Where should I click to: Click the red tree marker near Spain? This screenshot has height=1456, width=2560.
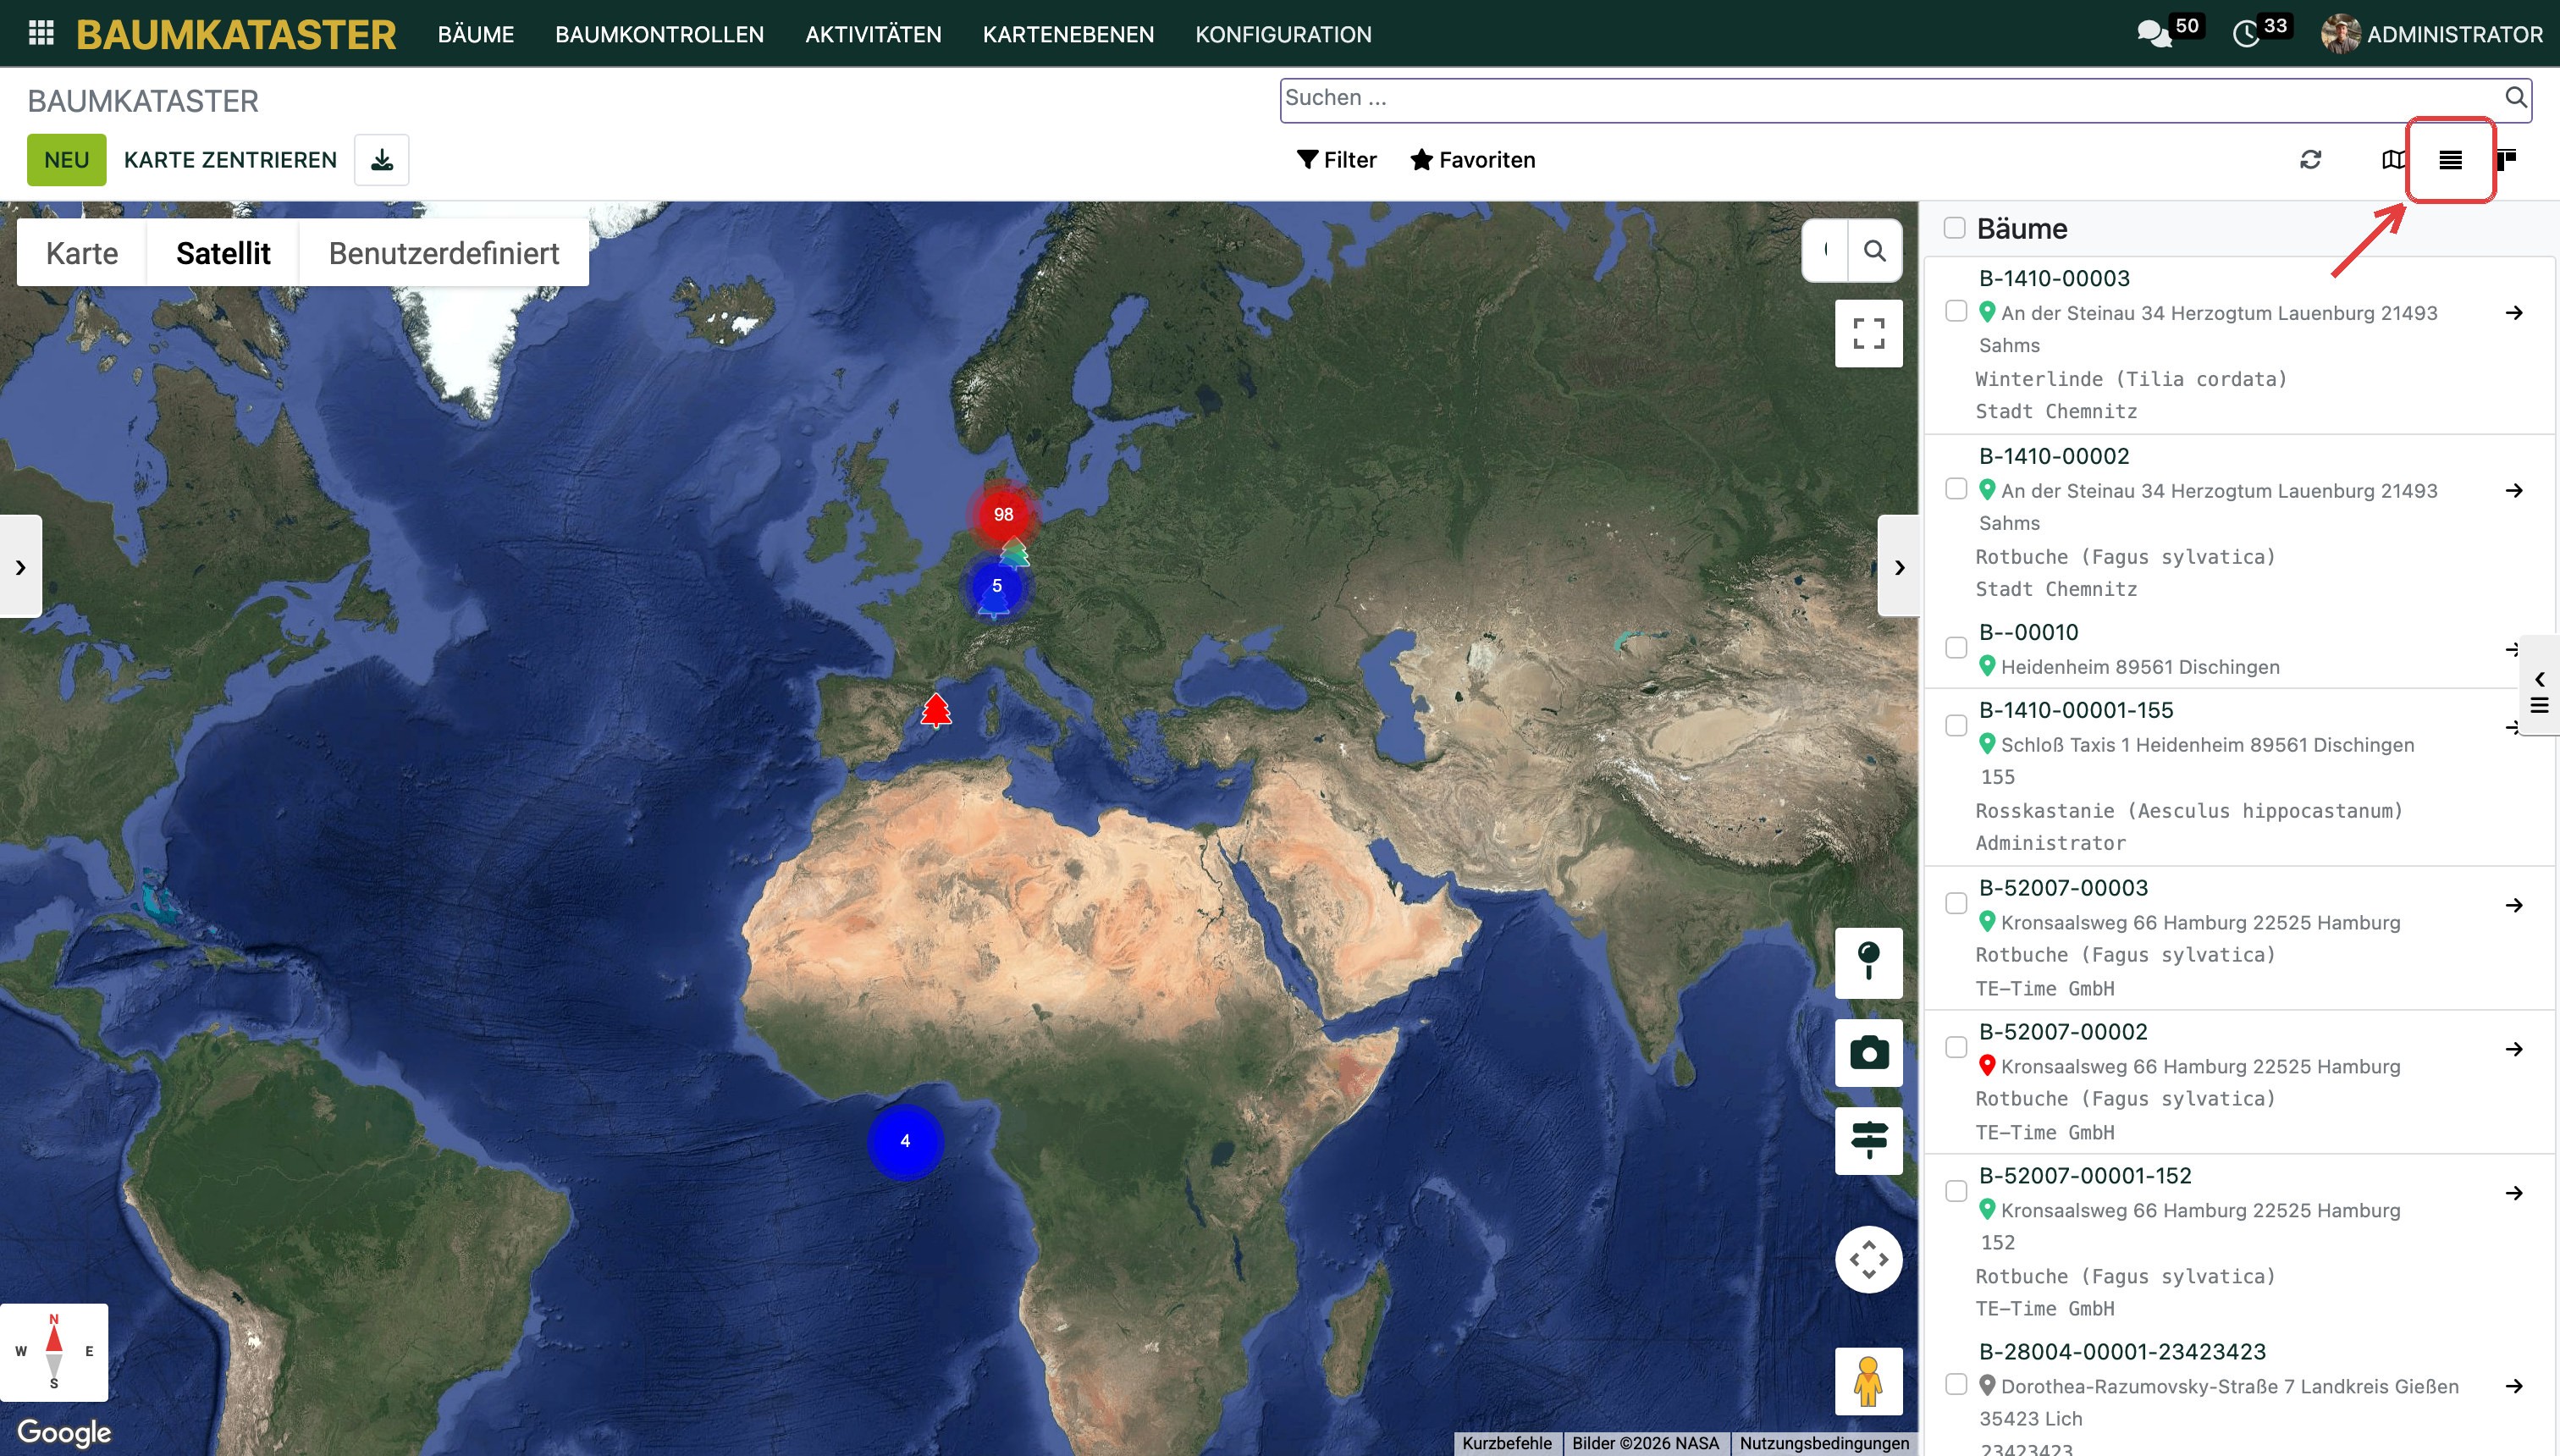(x=936, y=710)
